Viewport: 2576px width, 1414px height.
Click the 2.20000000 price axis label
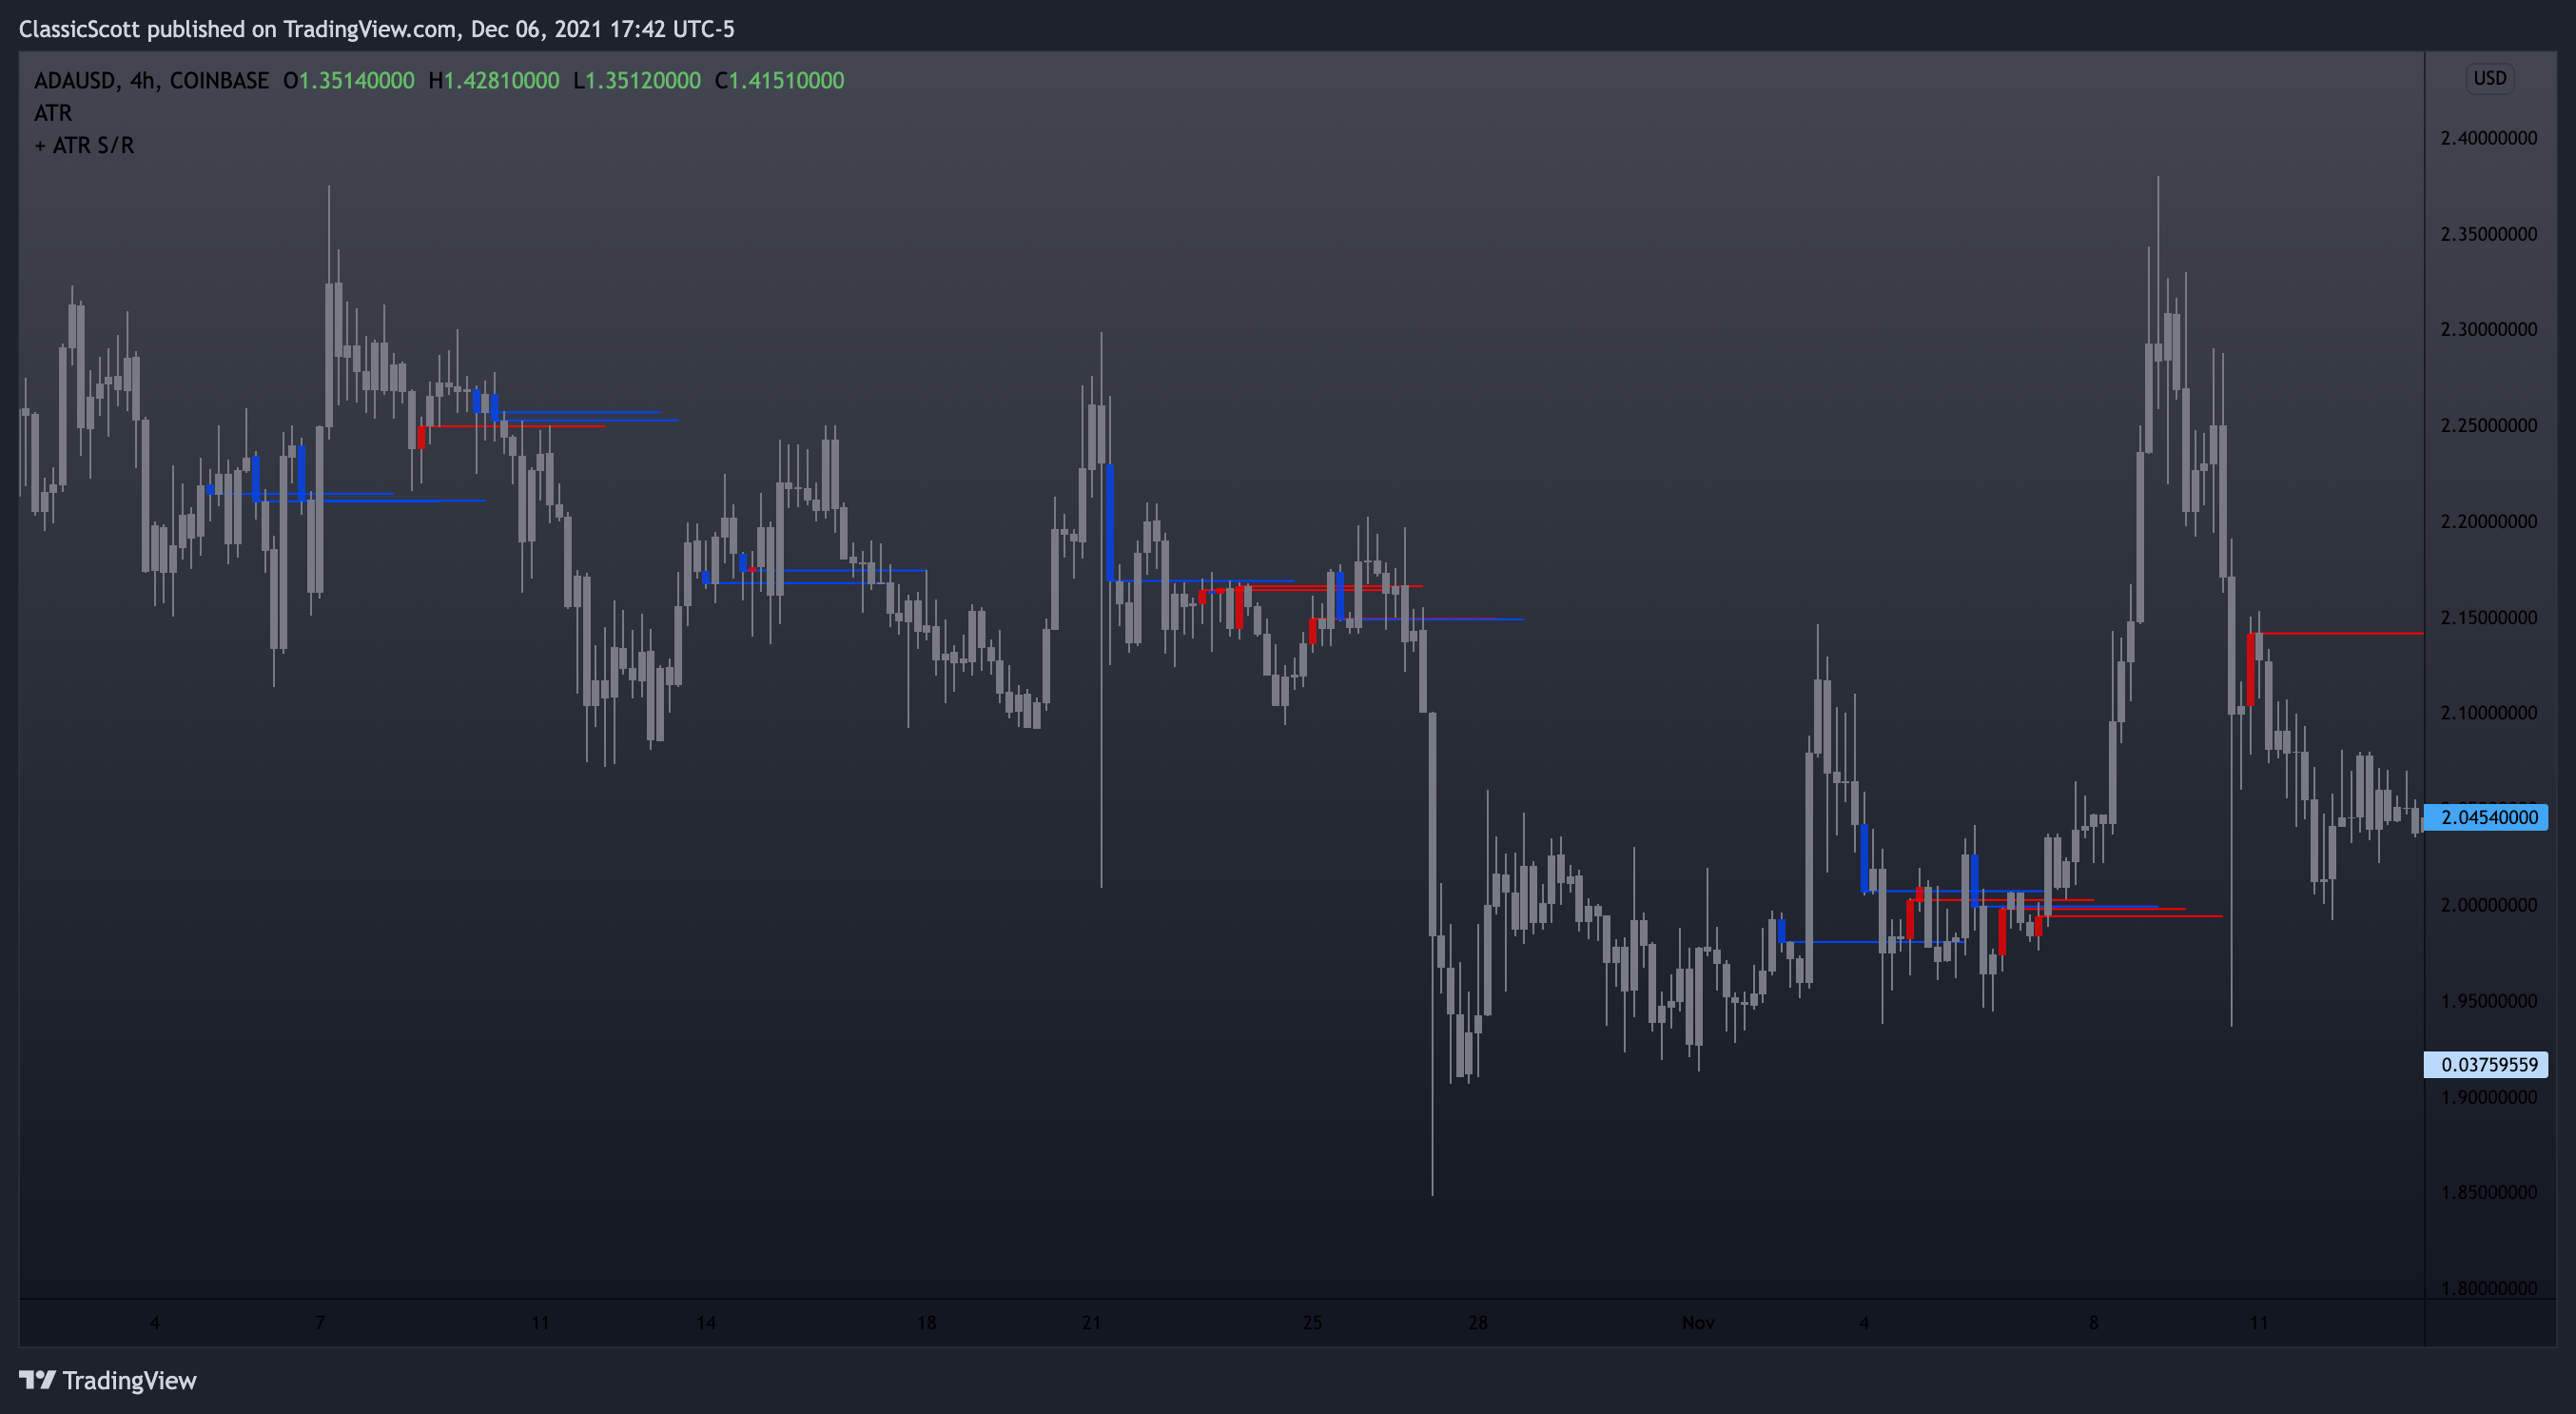(2488, 521)
